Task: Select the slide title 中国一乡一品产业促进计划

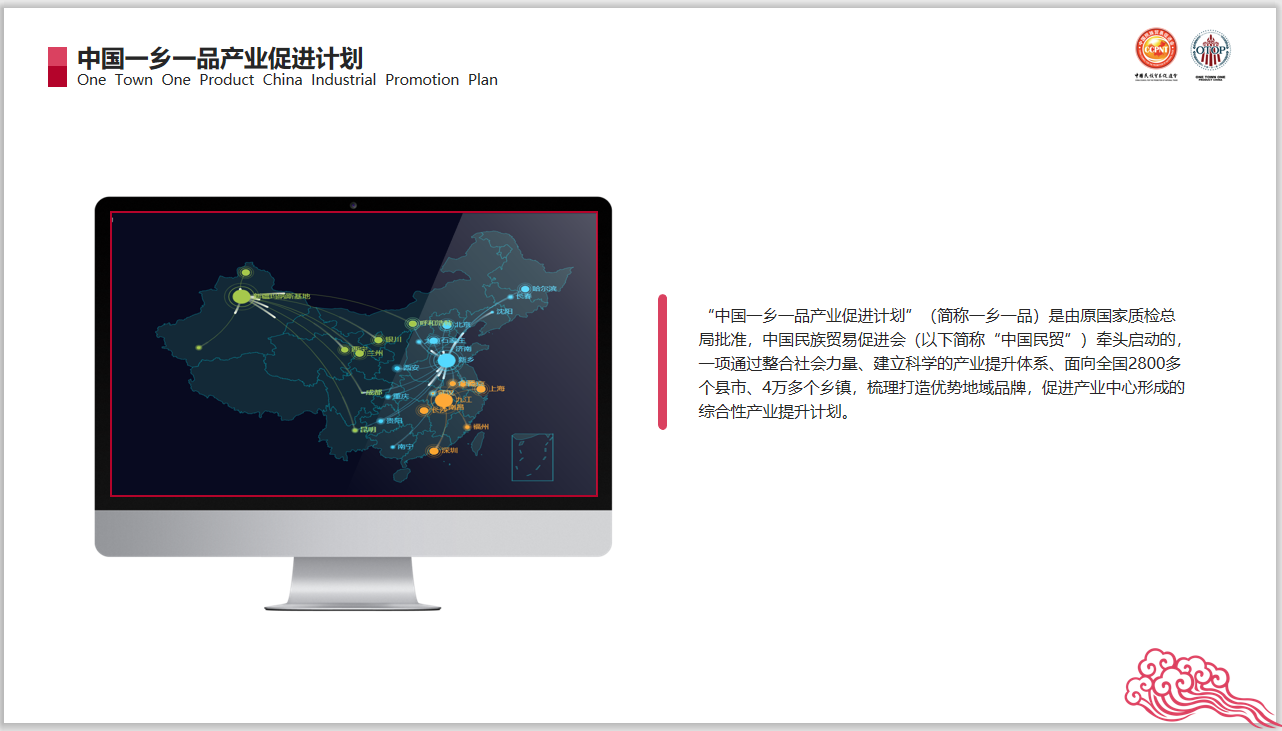Action: pos(220,58)
